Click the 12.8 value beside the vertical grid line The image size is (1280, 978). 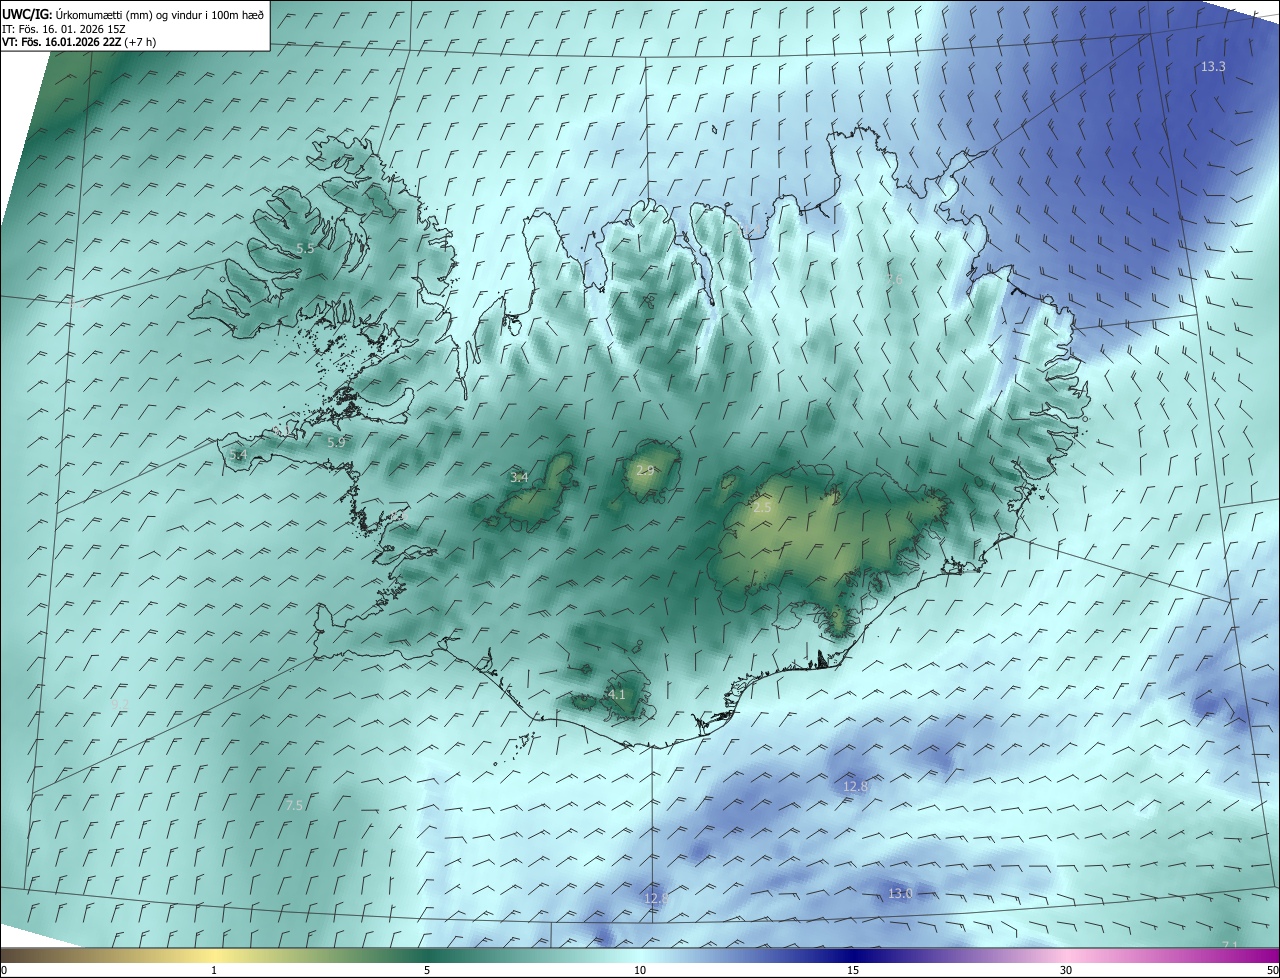pyautogui.click(x=655, y=899)
